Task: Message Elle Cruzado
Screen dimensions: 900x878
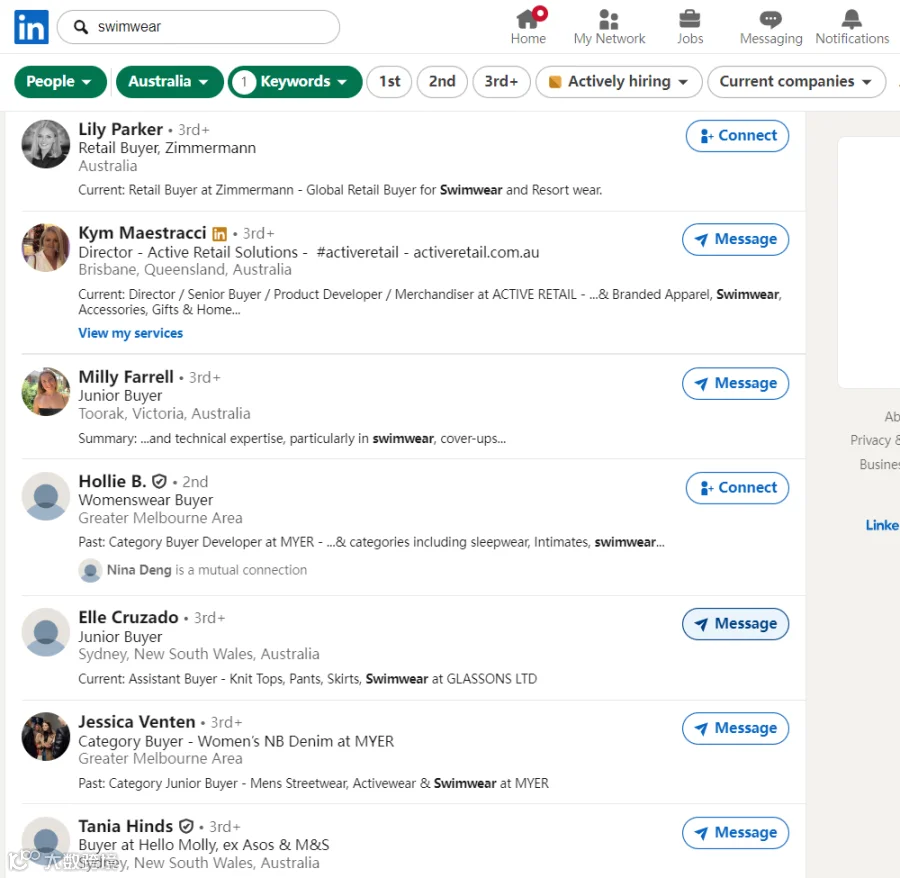Action: coord(735,624)
